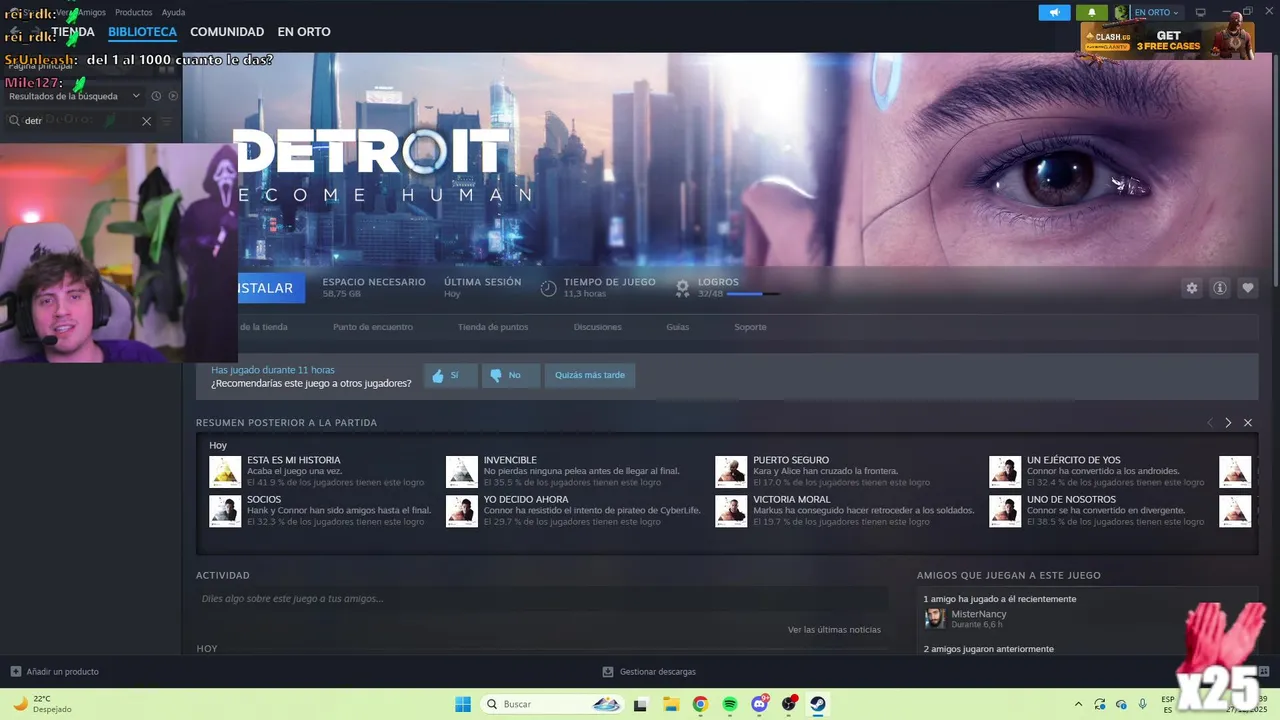
Task: Open VICTORIA MORAL achievement icon
Action: pyautogui.click(x=731, y=511)
